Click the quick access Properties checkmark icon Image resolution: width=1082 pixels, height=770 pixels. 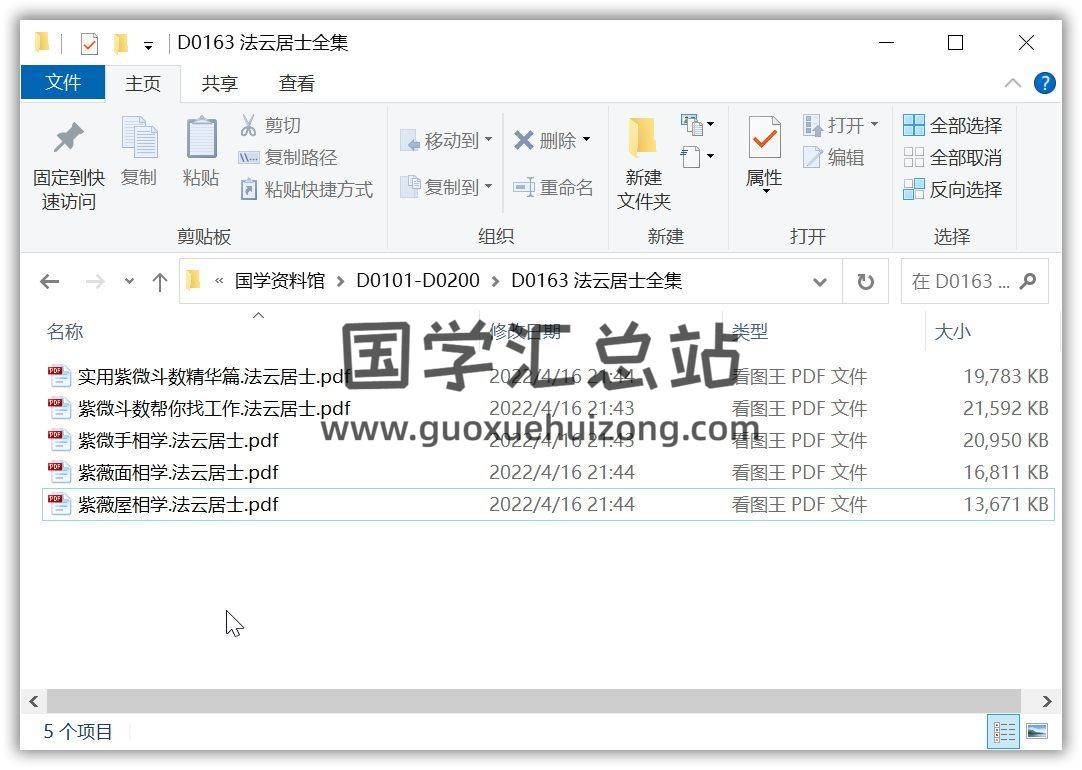click(x=89, y=44)
